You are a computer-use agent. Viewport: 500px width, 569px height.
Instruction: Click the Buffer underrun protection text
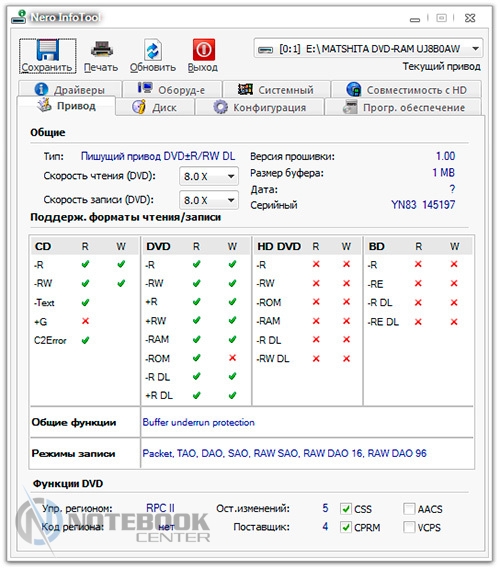pyautogui.click(x=198, y=422)
